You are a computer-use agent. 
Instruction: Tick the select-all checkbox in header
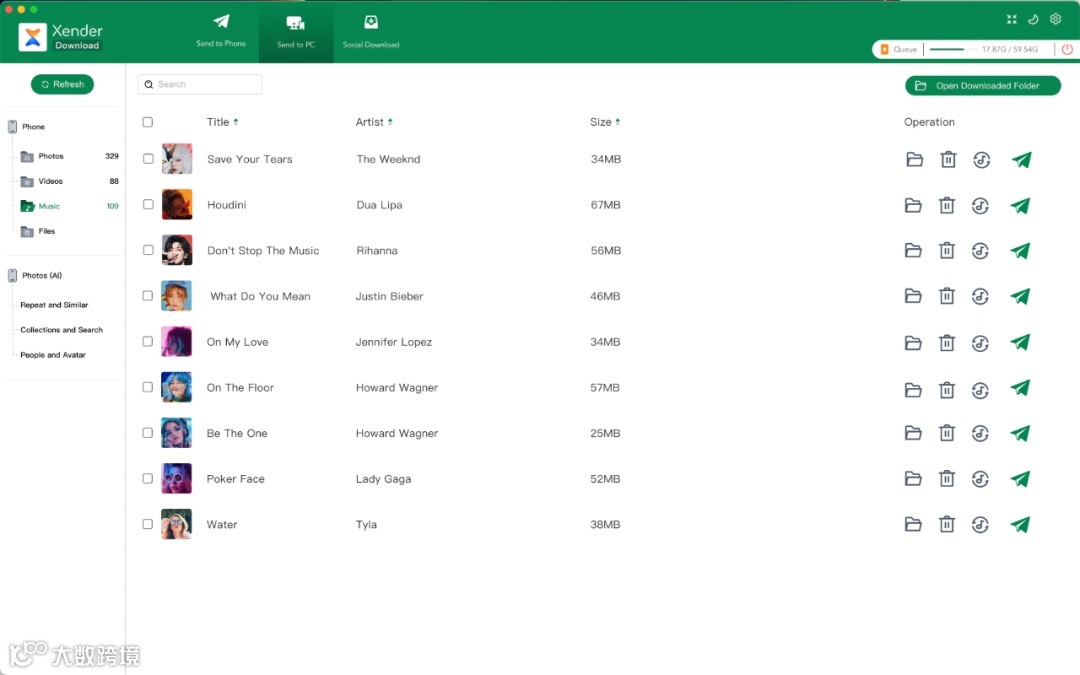147,122
